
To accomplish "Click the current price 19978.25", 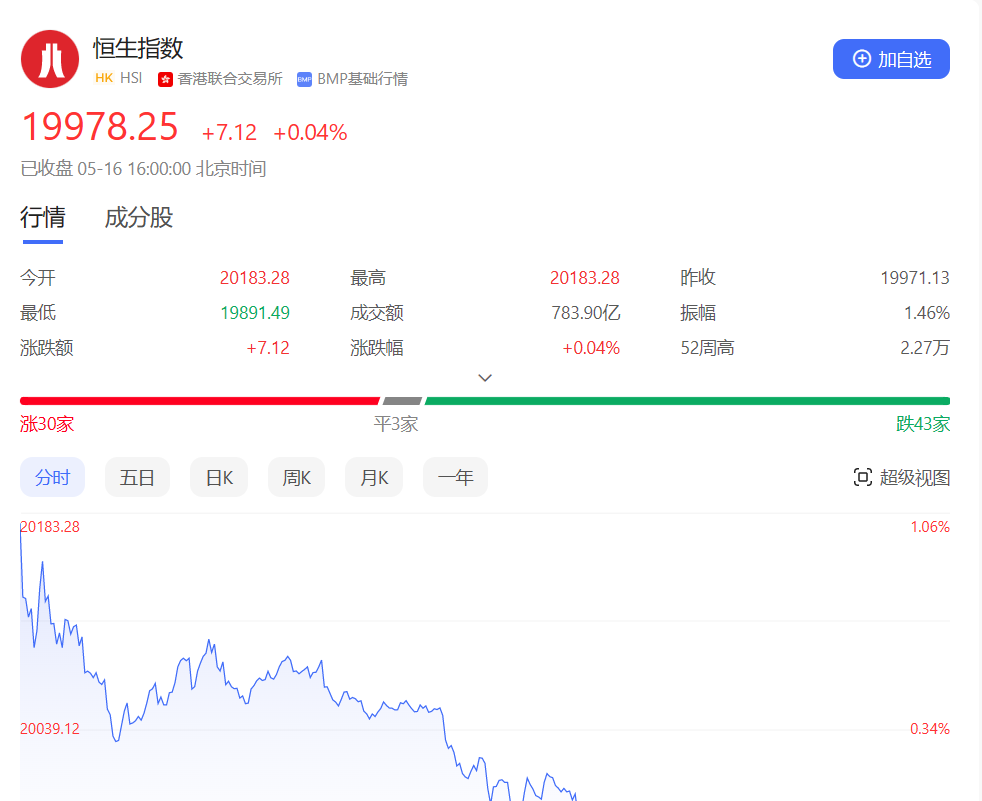I will (100, 127).
